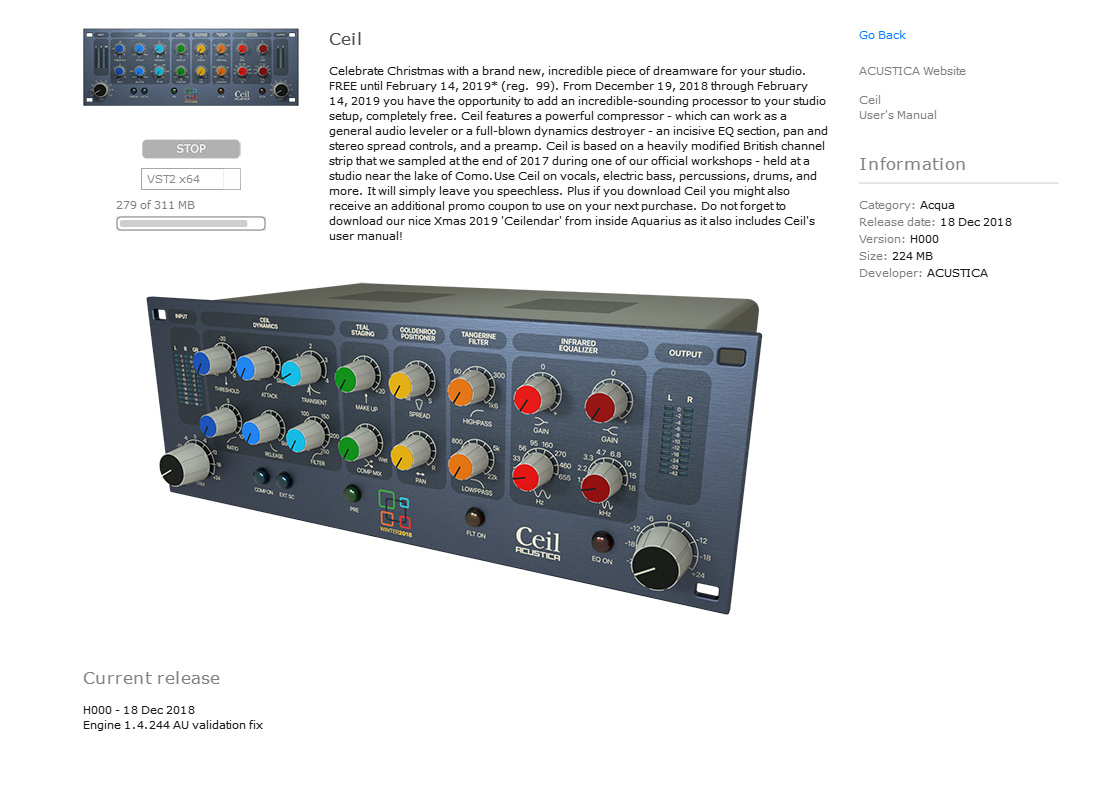Click the large Ceil 3D product image
The width and height of the screenshot is (1100, 798).
point(453,448)
